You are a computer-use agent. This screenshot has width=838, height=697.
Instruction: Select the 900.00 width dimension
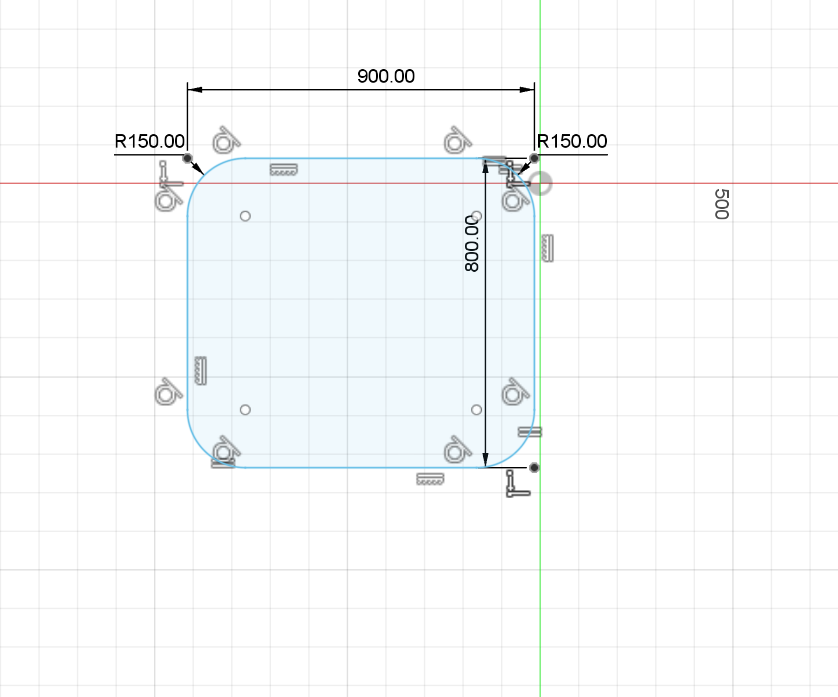coord(385,76)
